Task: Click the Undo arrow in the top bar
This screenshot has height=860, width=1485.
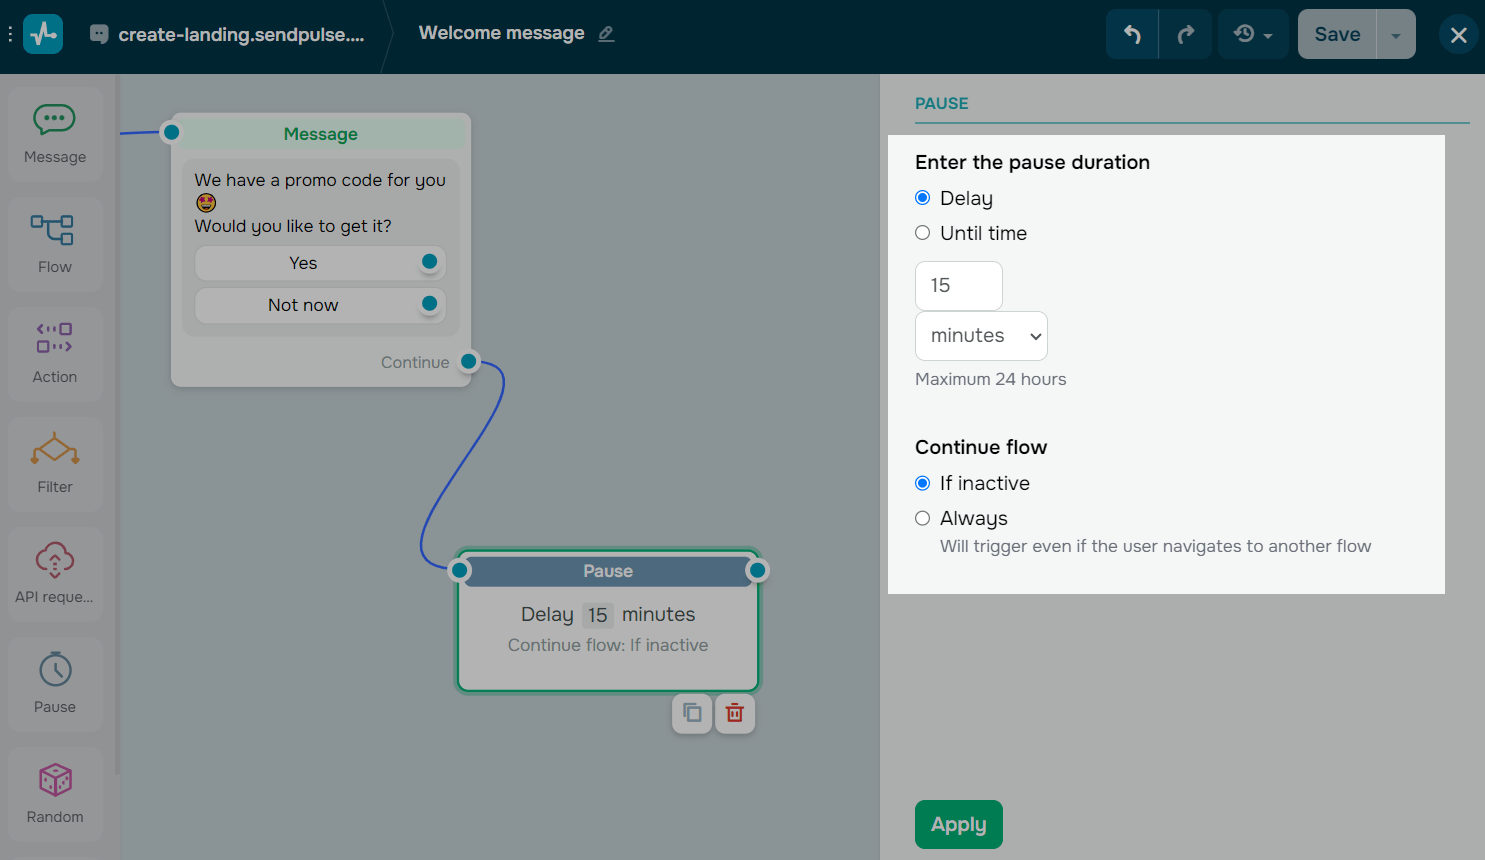Action: coord(1131,33)
